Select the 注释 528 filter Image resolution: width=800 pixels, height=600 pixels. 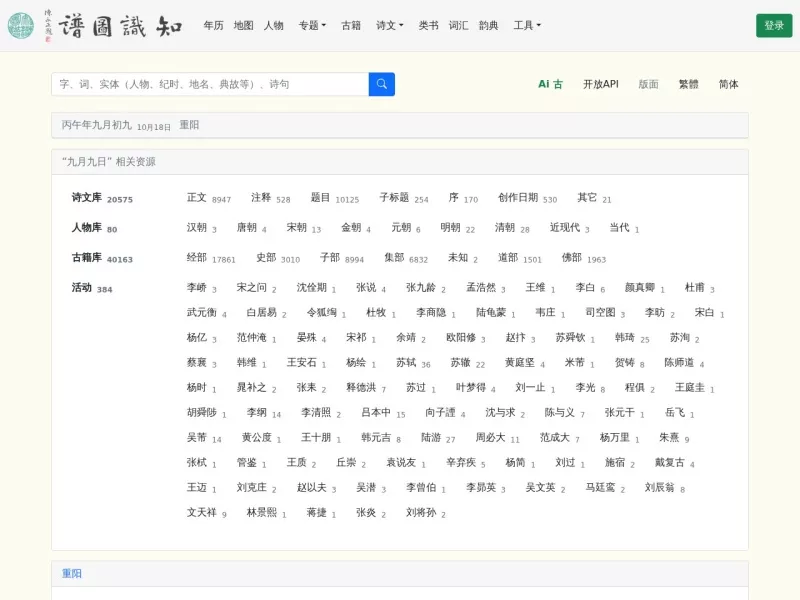click(270, 198)
